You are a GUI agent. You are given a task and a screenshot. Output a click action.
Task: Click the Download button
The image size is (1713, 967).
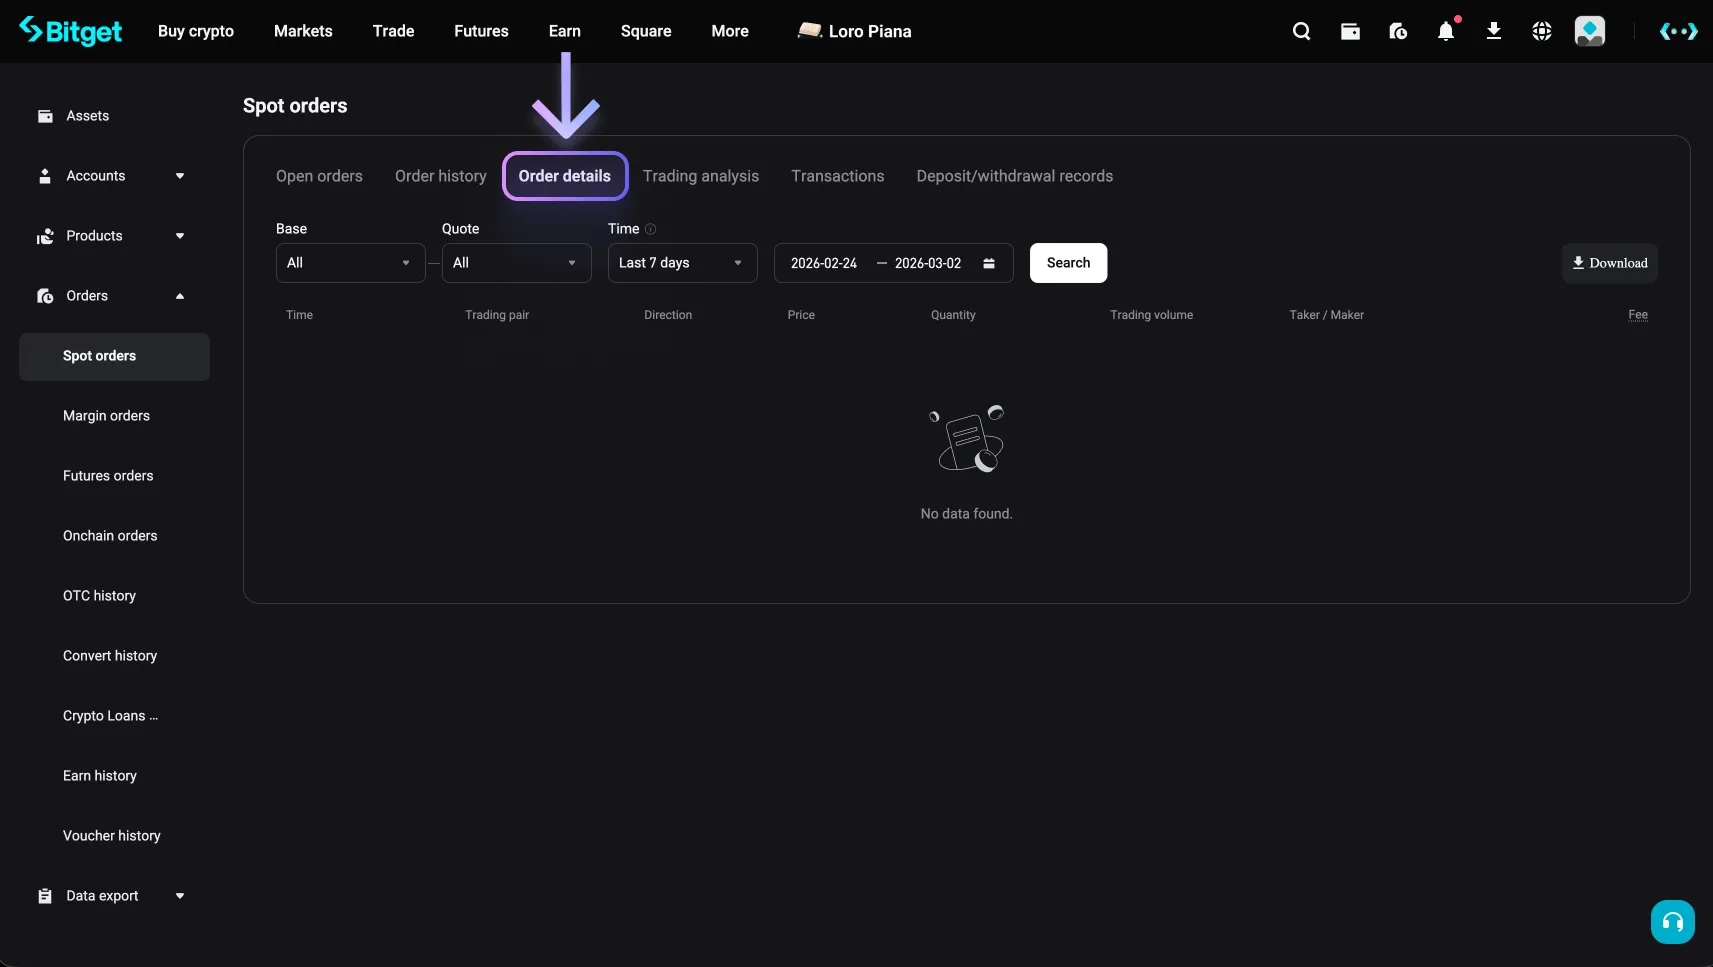click(x=1609, y=263)
